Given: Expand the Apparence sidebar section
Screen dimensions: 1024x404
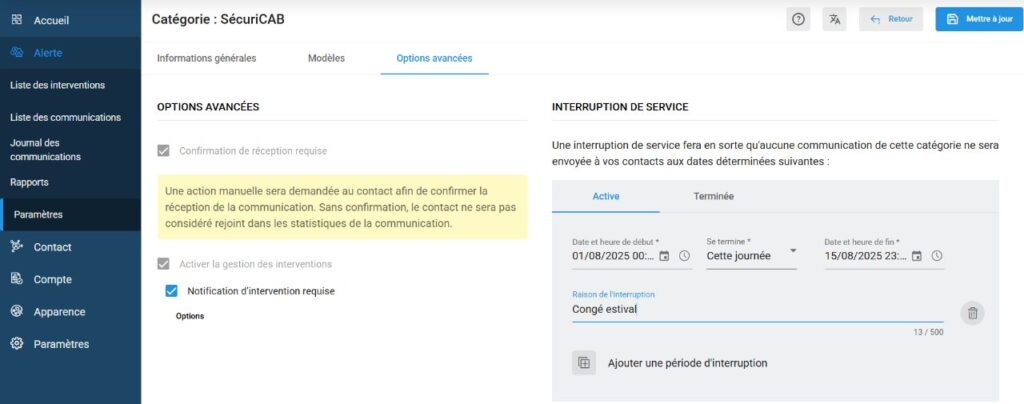Looking at the screenshot, I should (x=59, y=311).
